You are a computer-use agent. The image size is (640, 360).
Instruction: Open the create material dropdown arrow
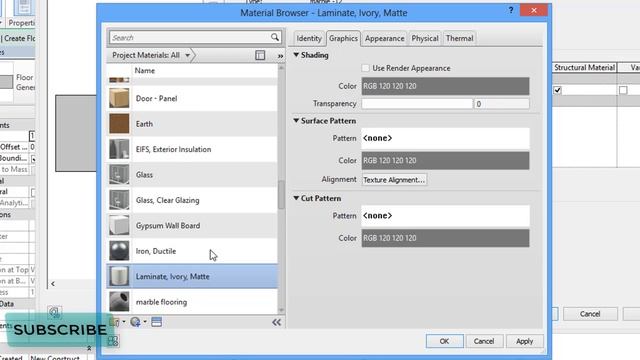click(x=145, y=322)
